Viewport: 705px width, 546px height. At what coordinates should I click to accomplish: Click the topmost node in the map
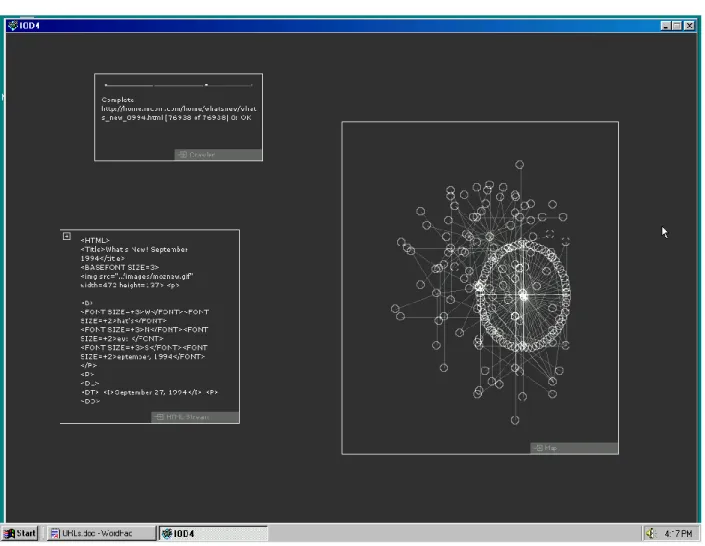pos(519,165)
